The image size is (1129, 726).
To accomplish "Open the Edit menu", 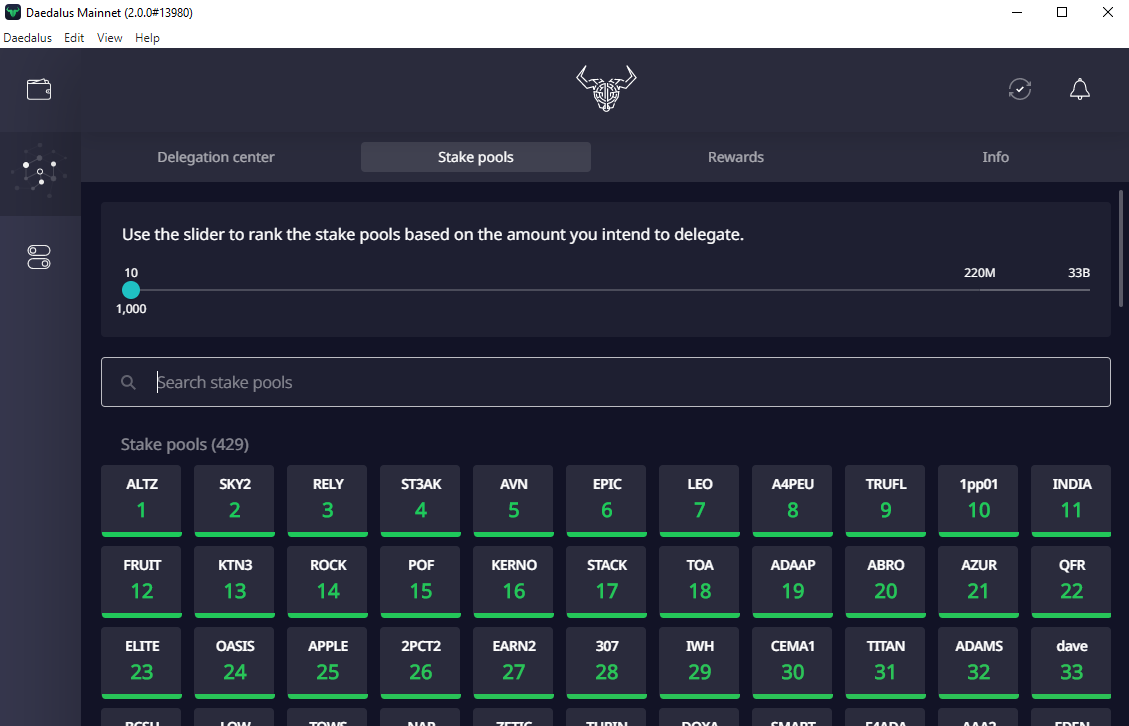I will pos(74,37).
